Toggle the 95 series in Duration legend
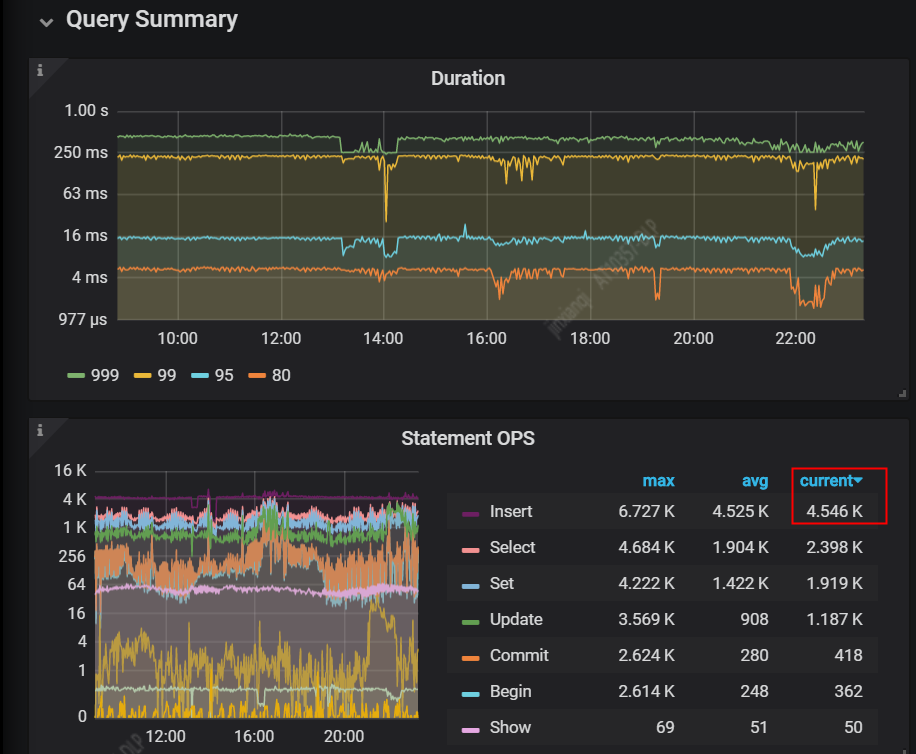This screenshot has height=754, width=916. (224, 375)
